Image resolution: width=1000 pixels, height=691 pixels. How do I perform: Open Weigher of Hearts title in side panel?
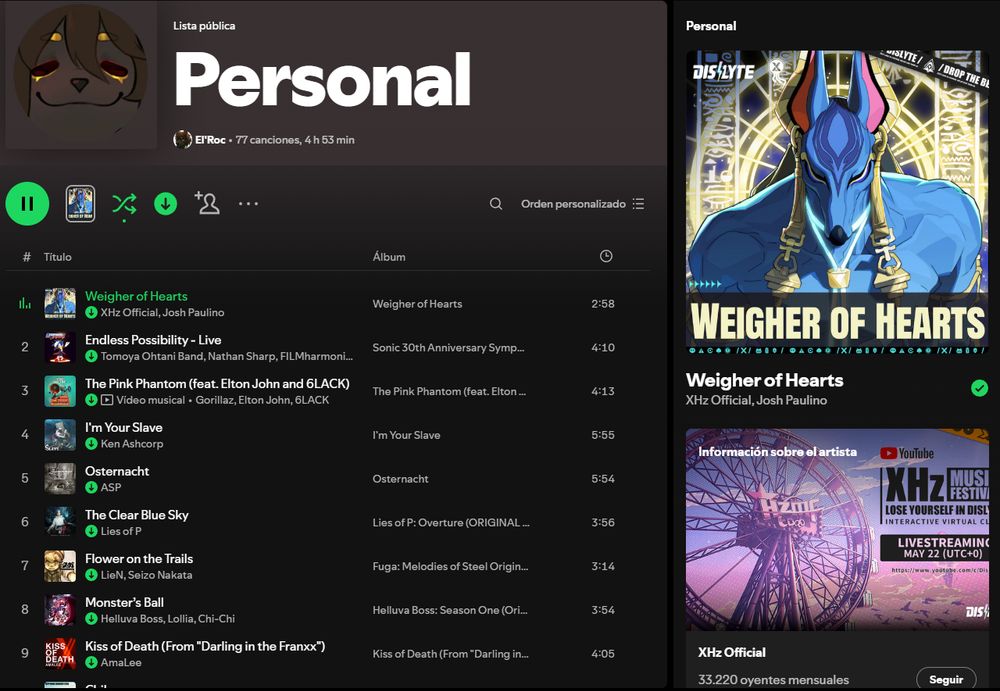pos(764,380)
